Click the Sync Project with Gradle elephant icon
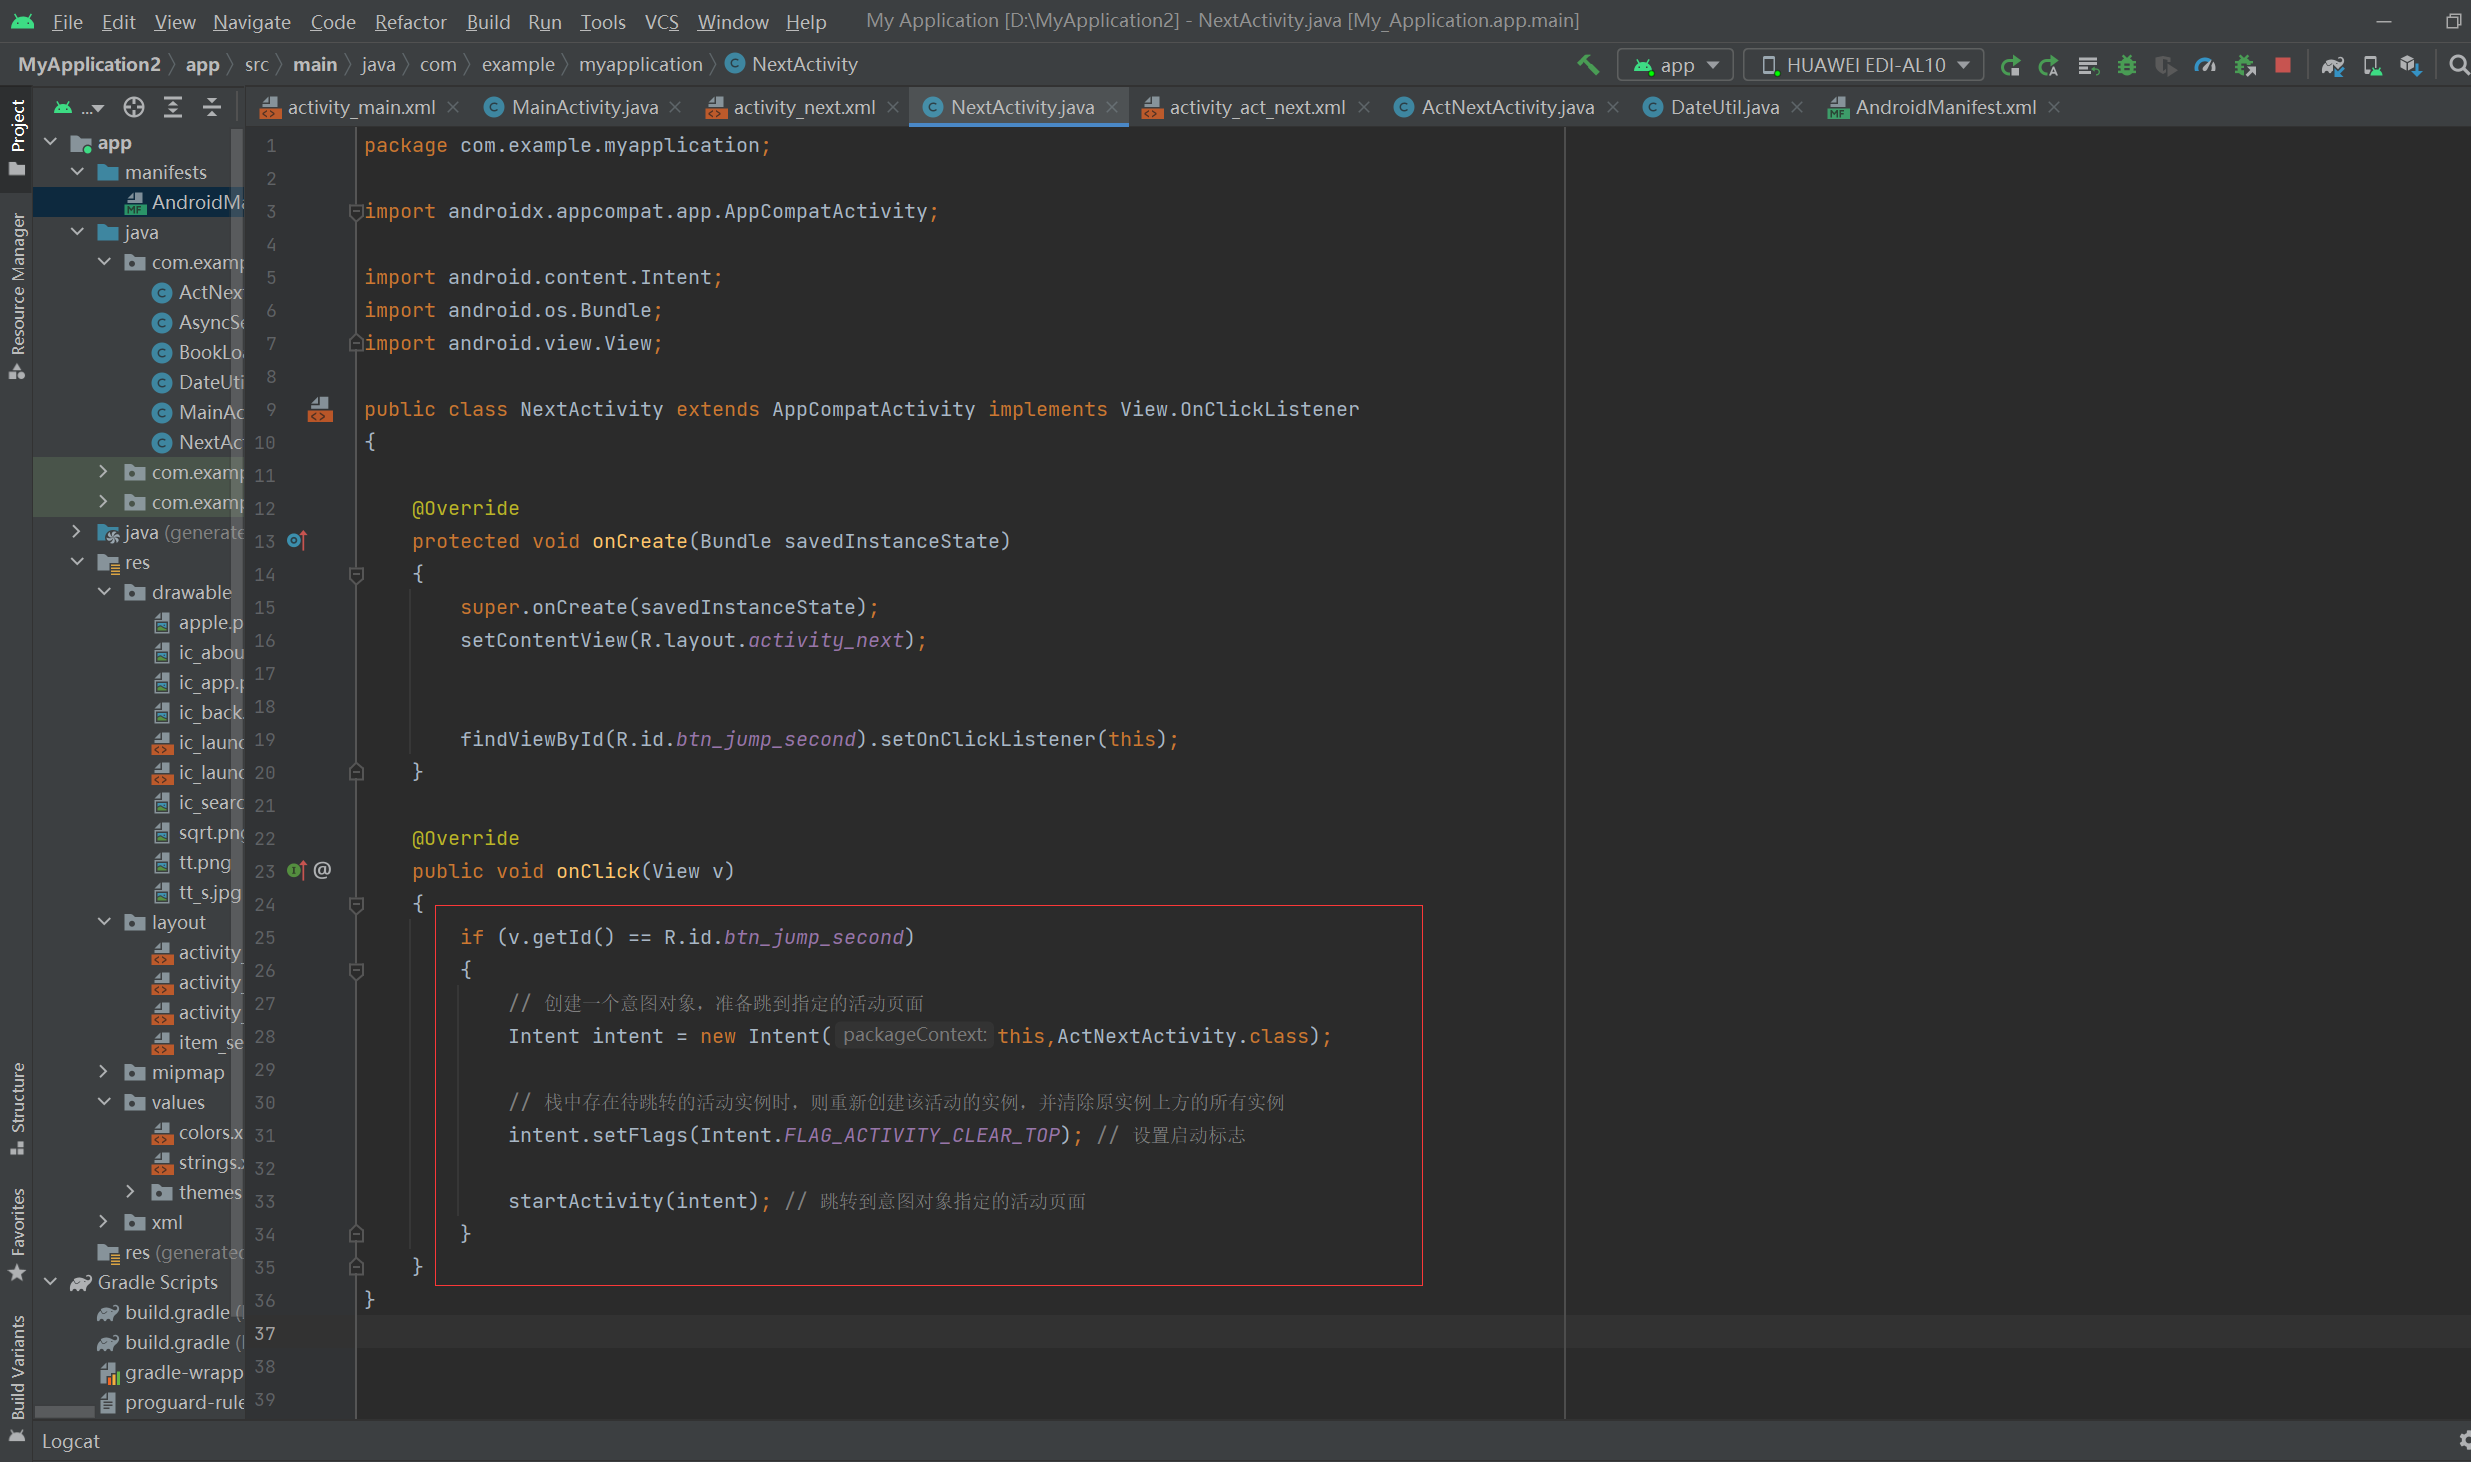 tap(2332, 65)
